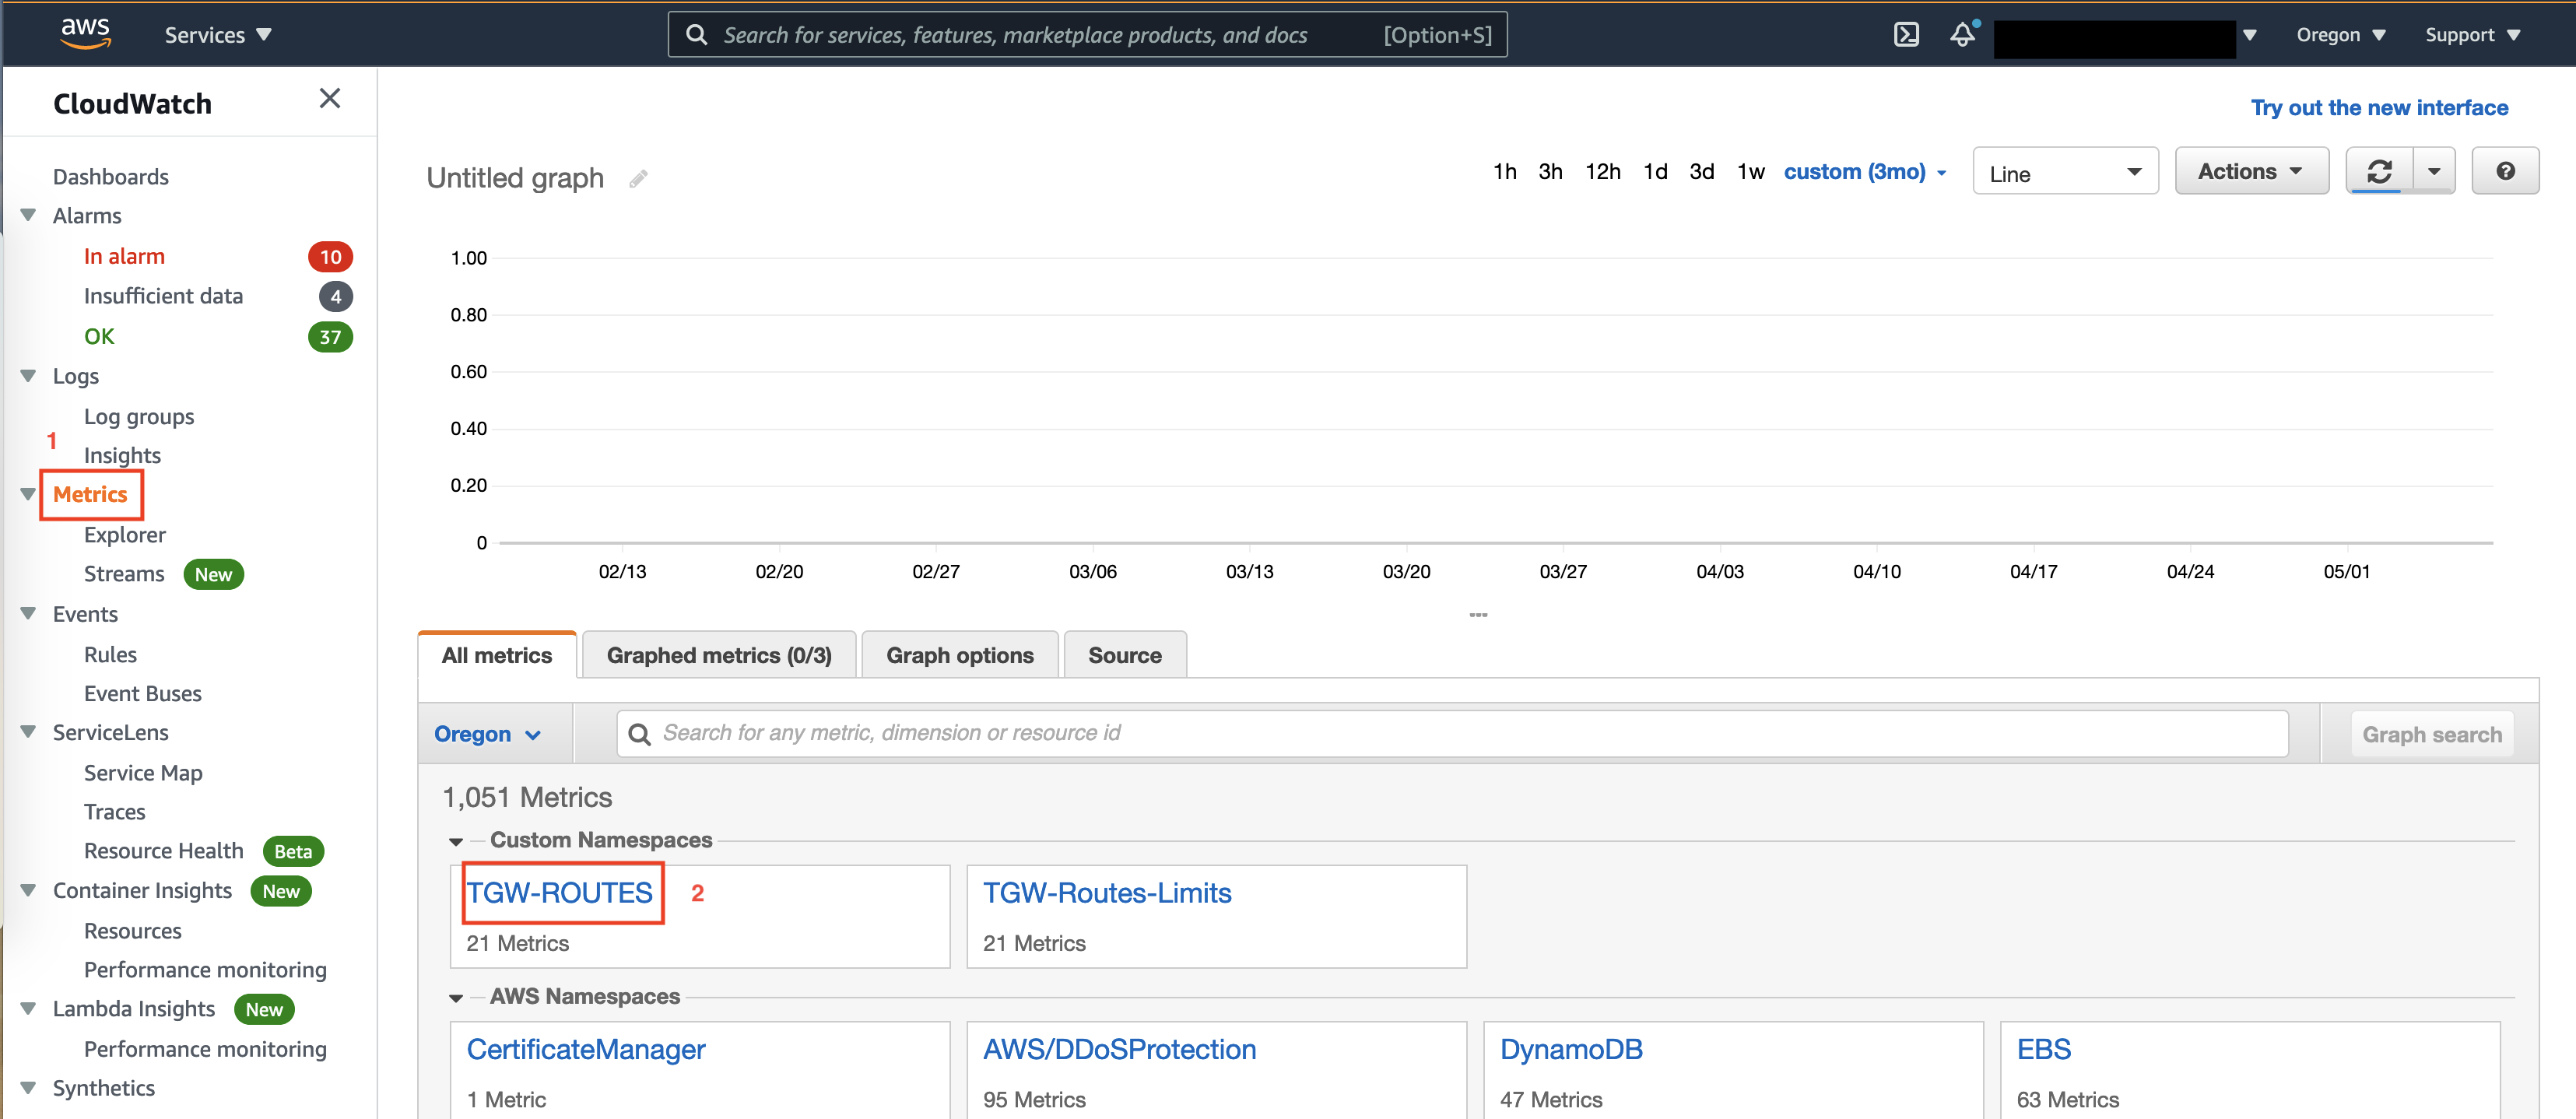Image resolution: width=2576 pixels, height=1119 pixels.
Task: Open the CloudShell terminal icon
Action: tap(1906, 35)
